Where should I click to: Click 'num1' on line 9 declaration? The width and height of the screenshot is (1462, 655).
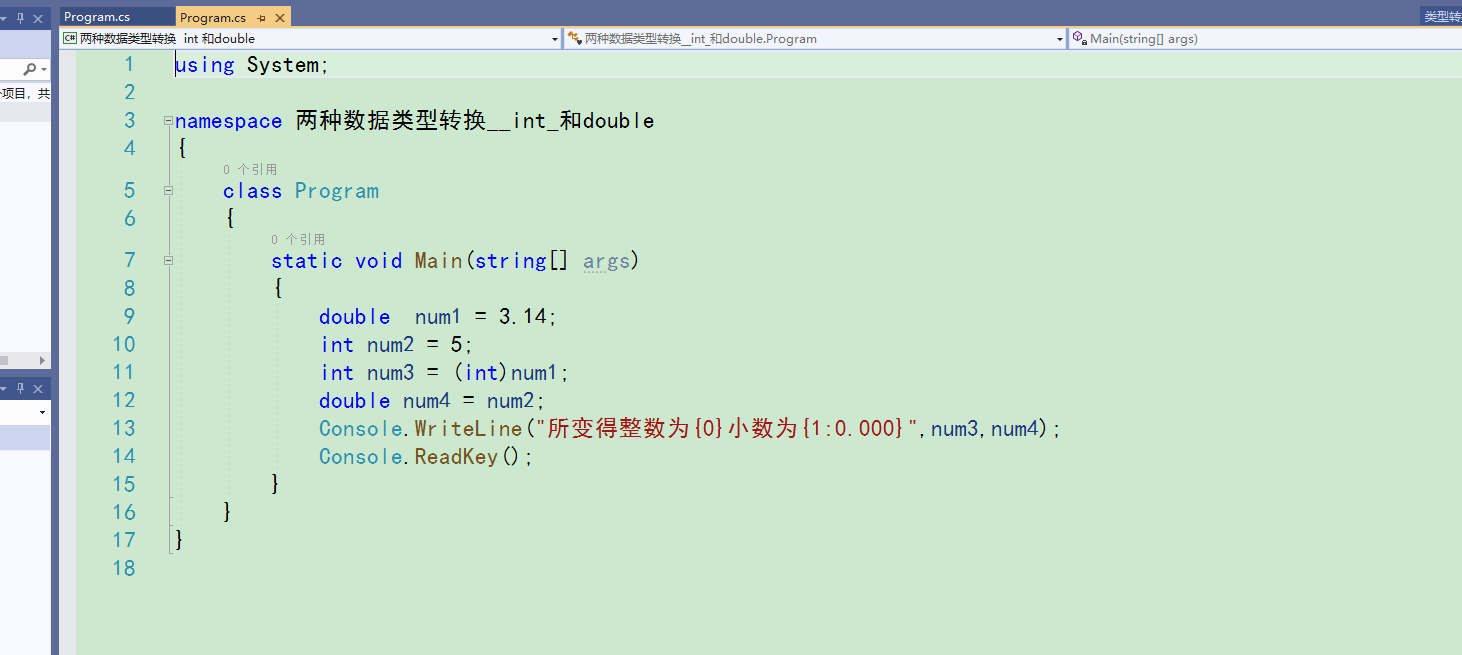(x=439, y=317)
